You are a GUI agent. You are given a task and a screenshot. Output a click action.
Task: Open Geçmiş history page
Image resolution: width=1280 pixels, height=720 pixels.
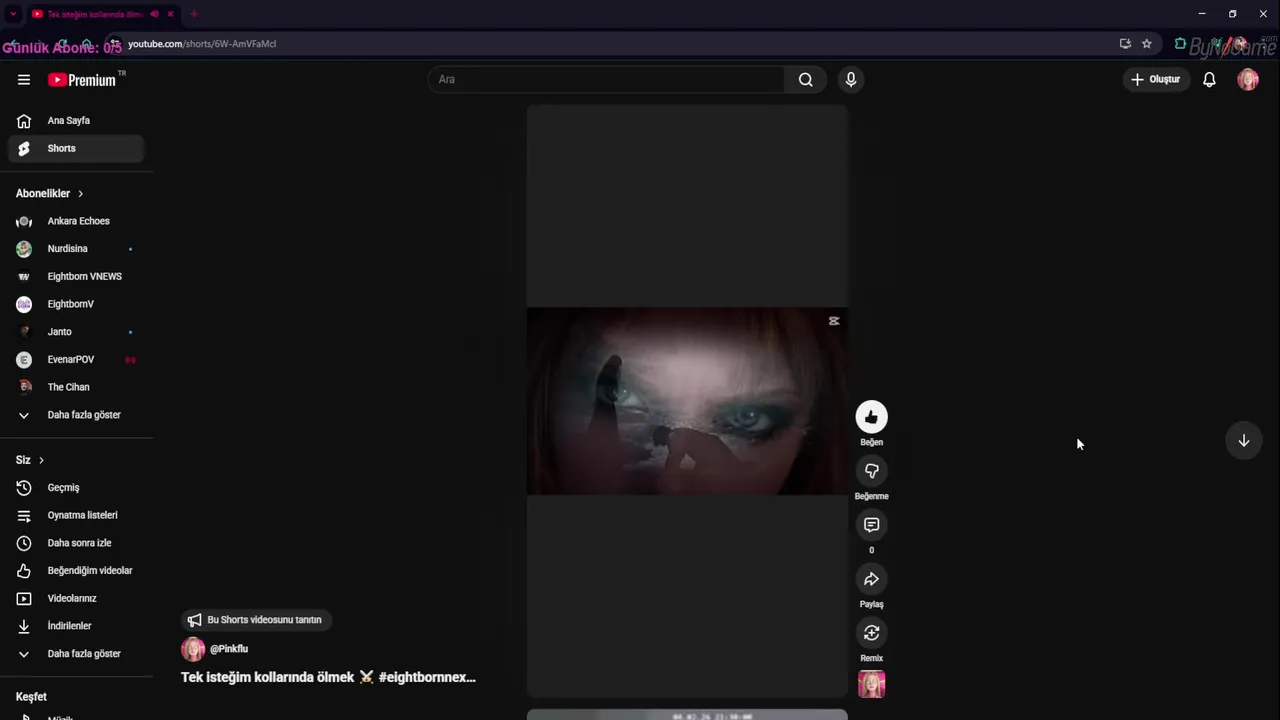coord(76,488)
